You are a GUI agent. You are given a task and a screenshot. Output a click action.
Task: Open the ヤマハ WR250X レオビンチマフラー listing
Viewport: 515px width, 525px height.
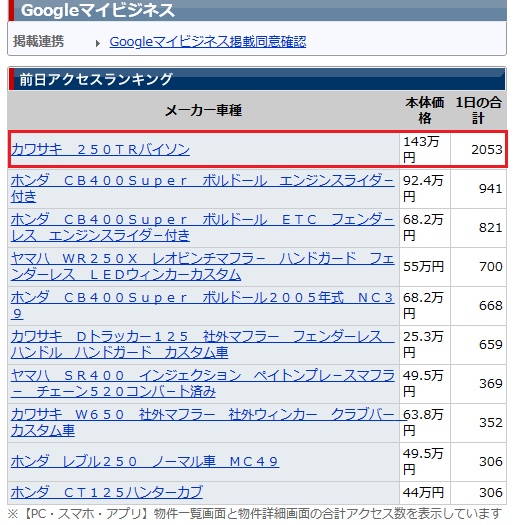point(203,267)
